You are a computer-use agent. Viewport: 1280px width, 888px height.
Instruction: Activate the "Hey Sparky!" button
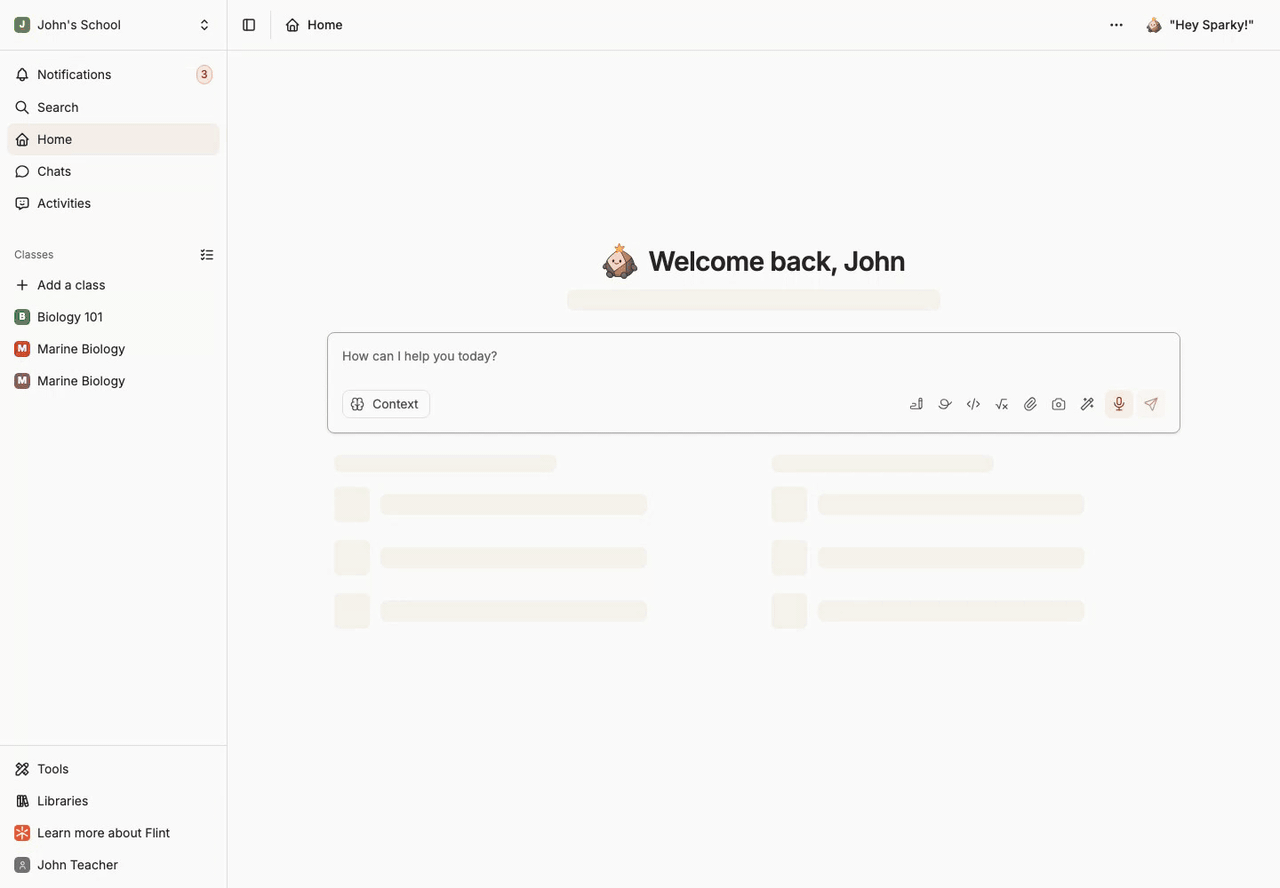1200,25
